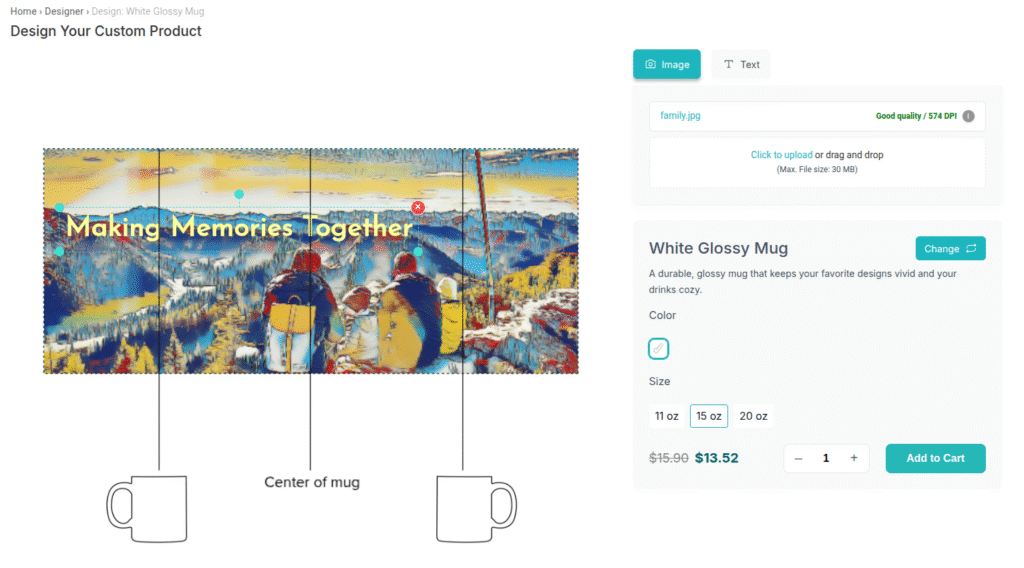Pick the white color swatch
The width and height of the screenshot is (1024, 568).
point(658,348)
